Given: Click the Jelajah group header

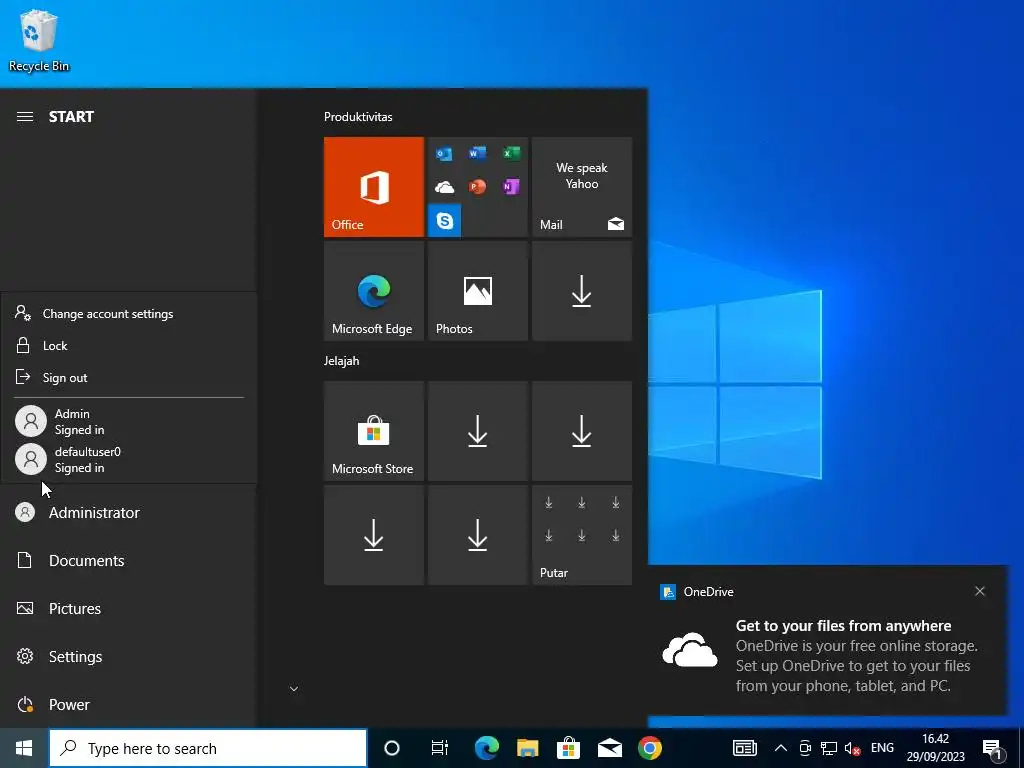Looking at the screenshot, I should [x=342, y=360].
